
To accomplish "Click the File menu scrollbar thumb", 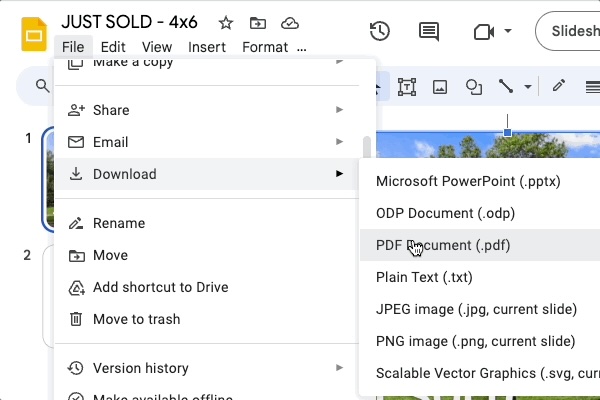I will pos(367,147).
